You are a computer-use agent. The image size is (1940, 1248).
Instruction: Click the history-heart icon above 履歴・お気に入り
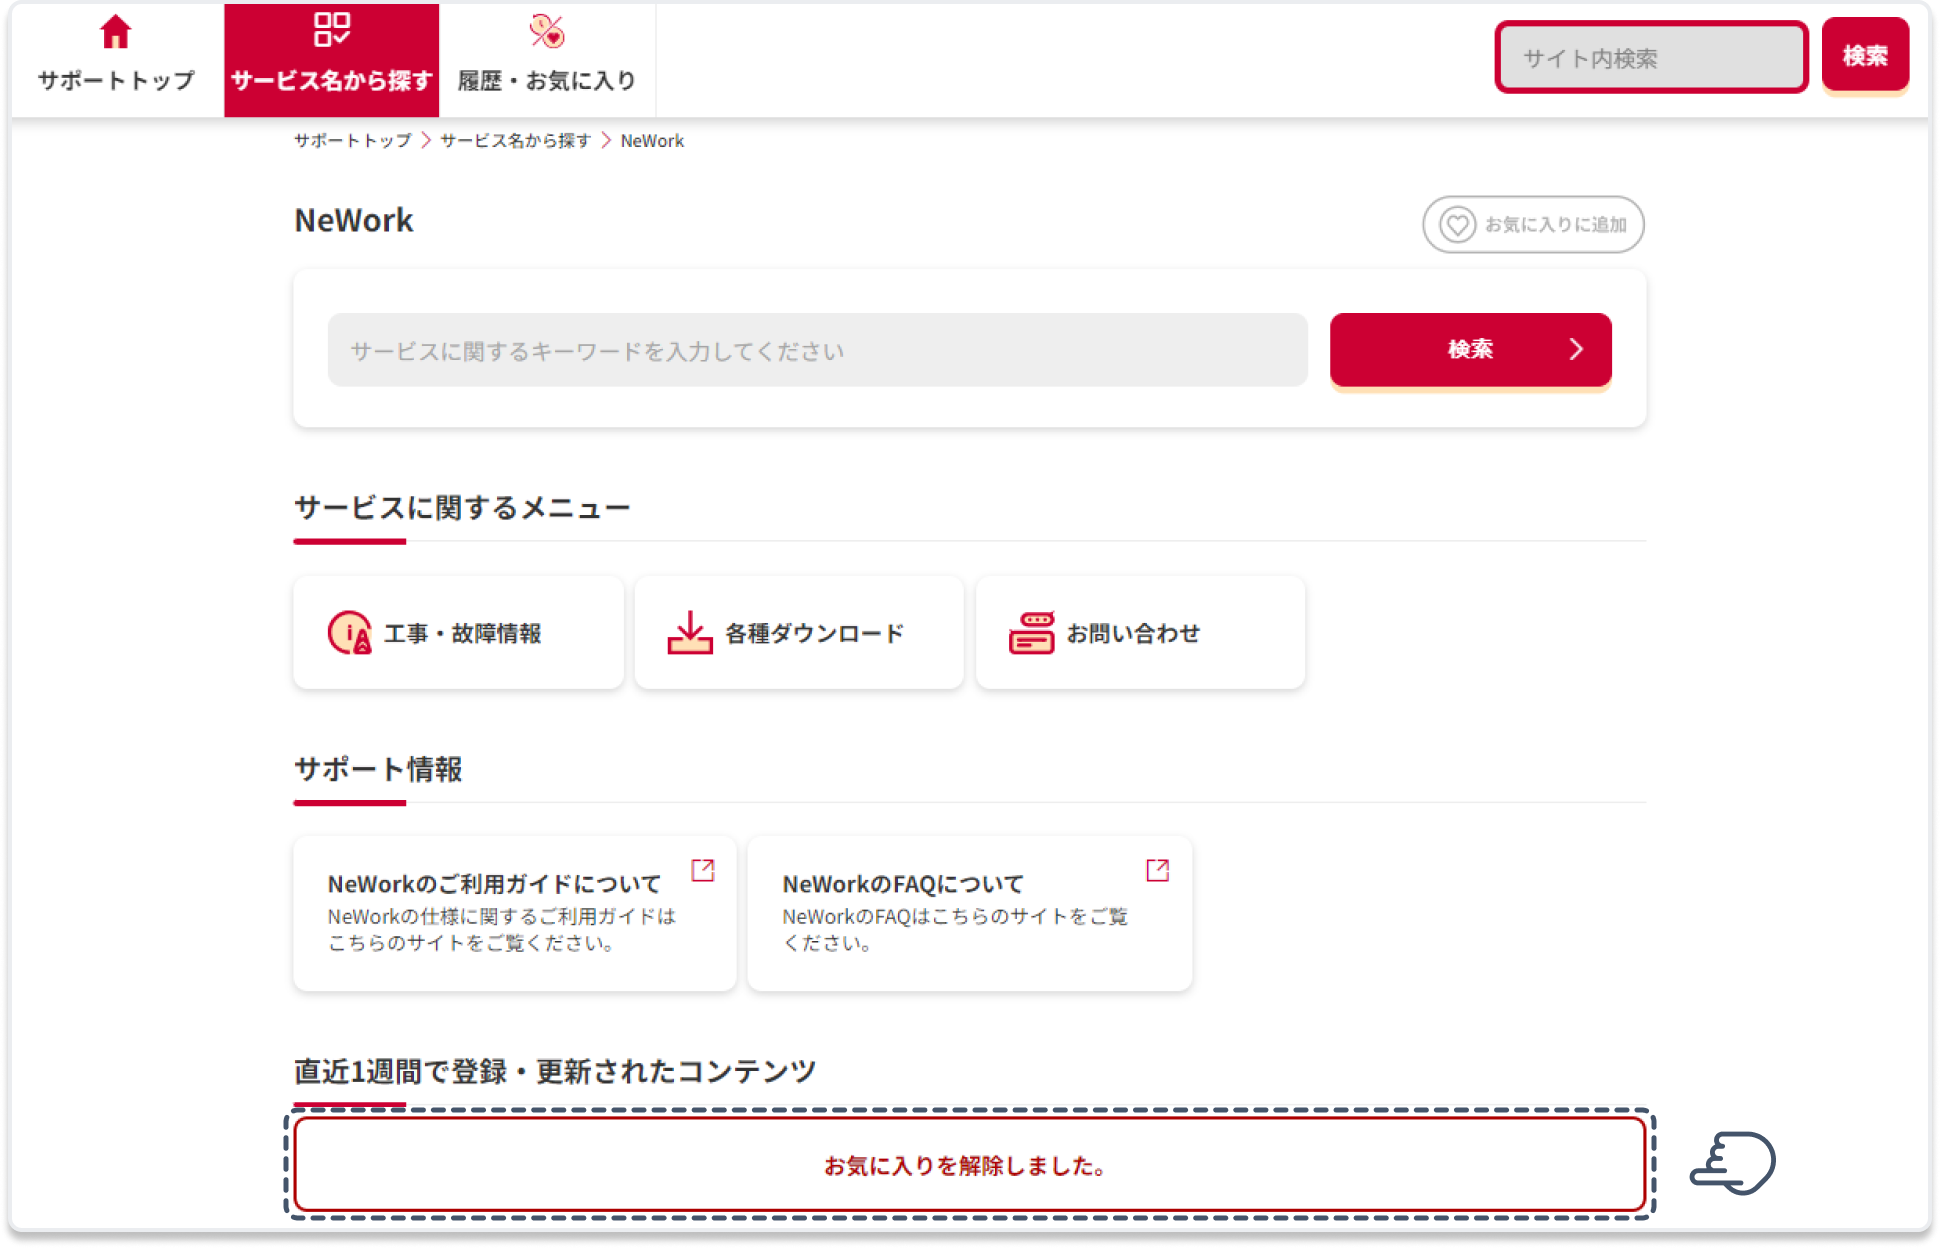(547, 32)
